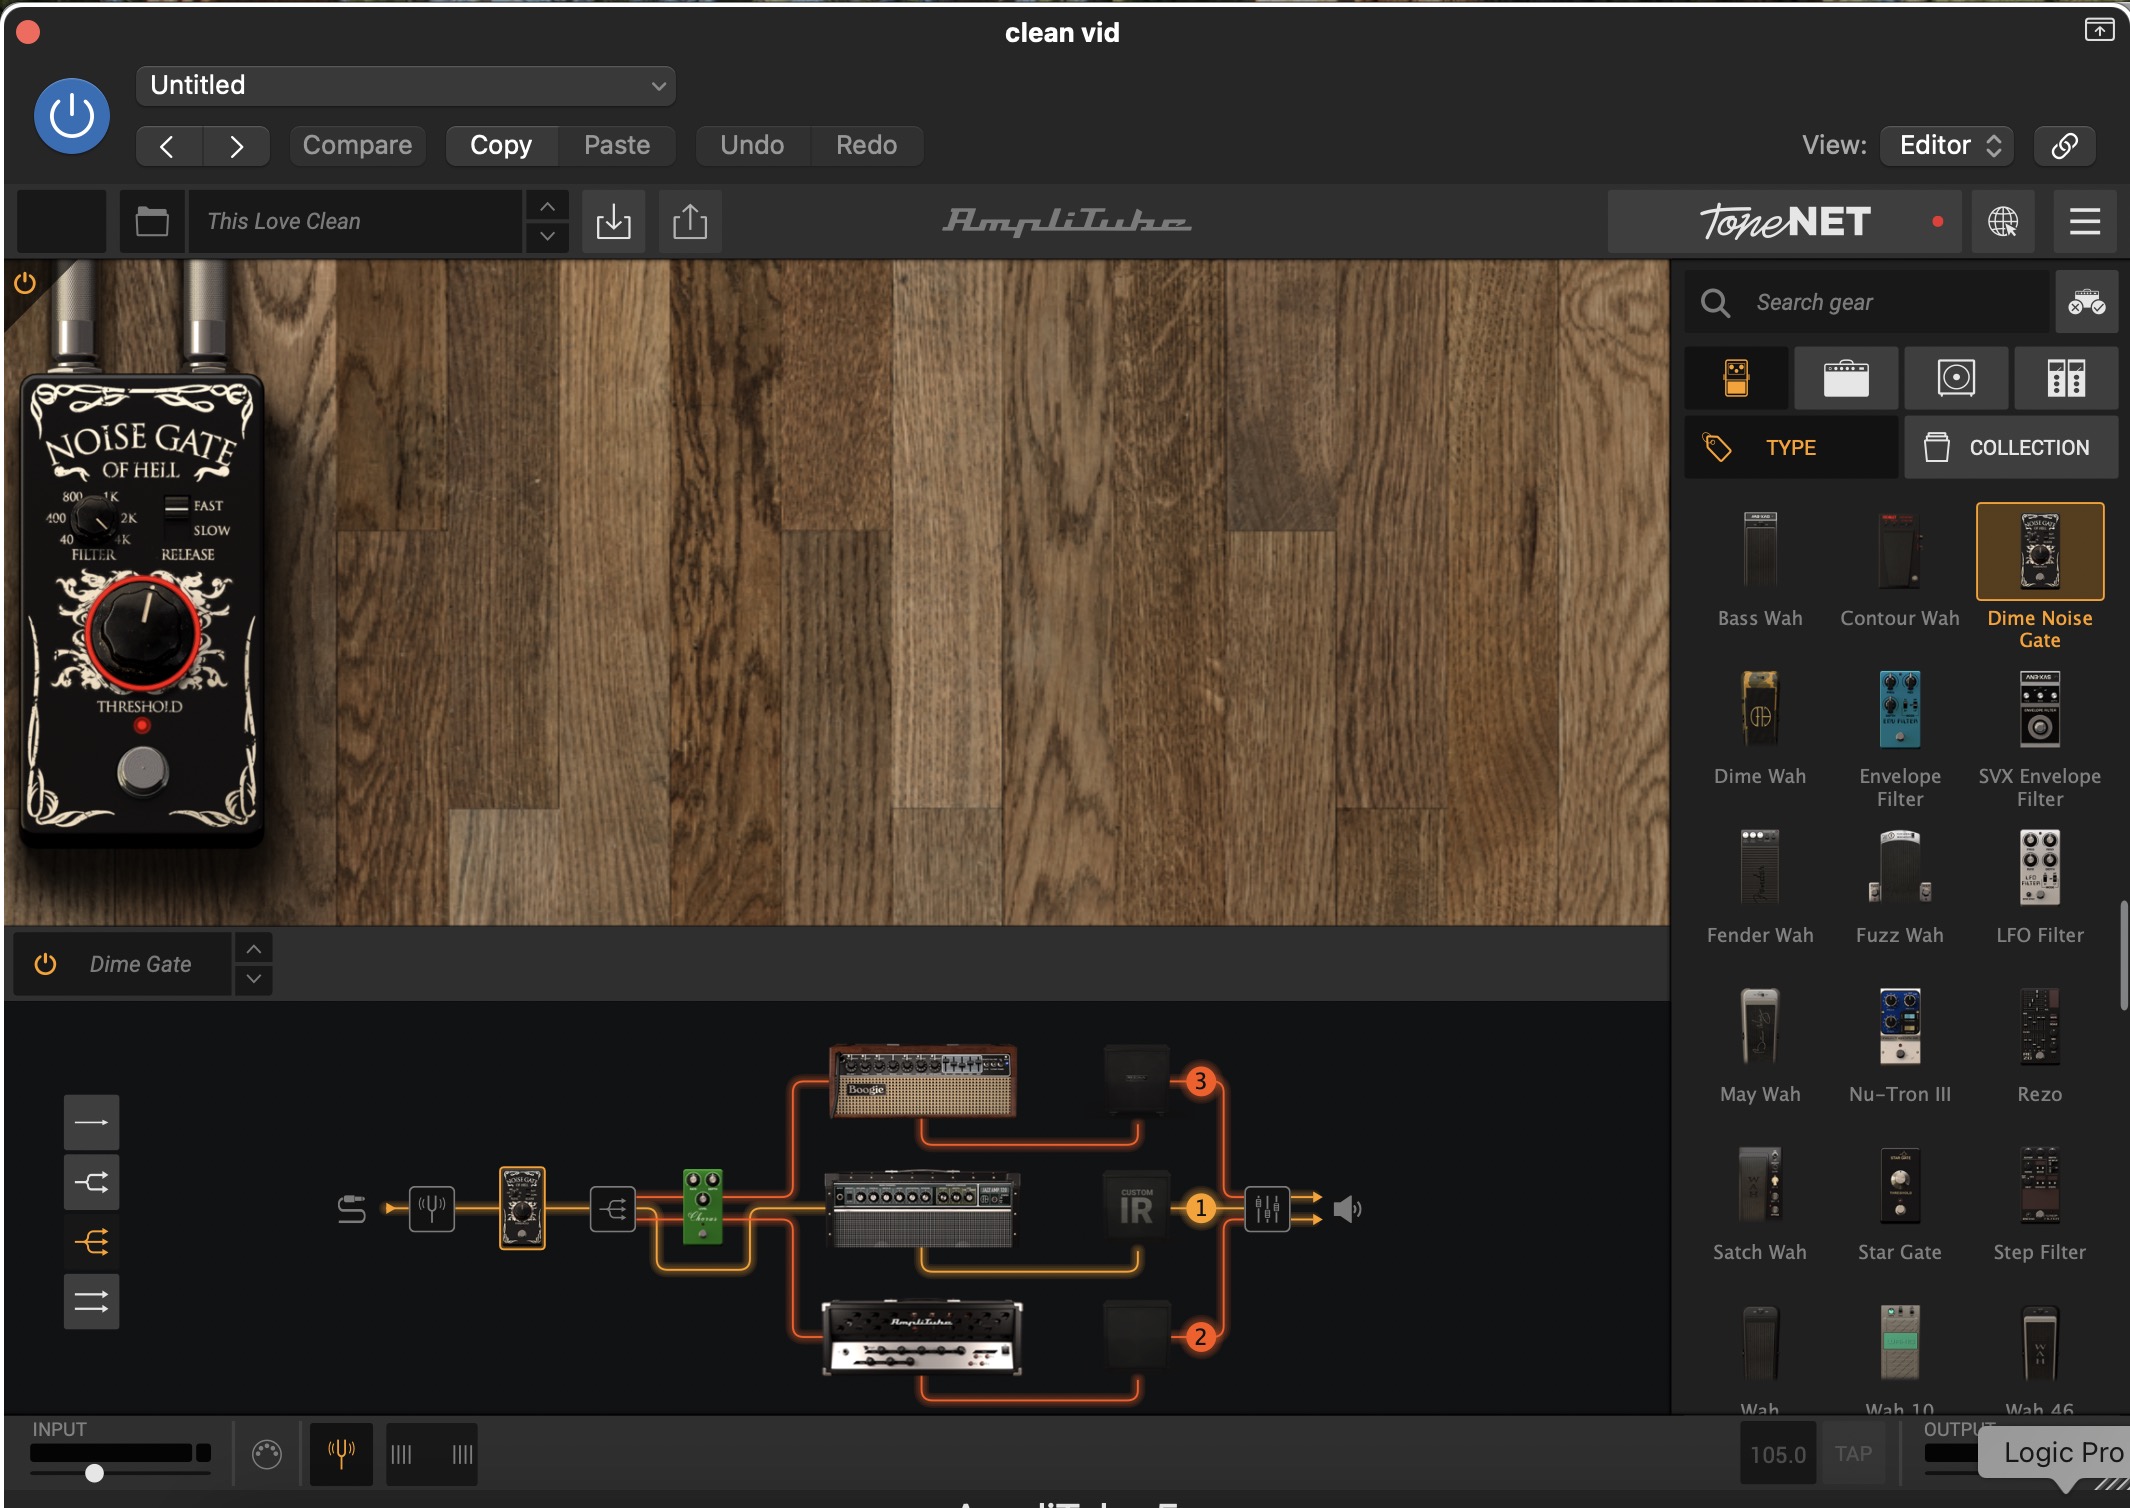Image resolution: width=2130 pixels, height=1508 pixels.
Task: Click the link icon beside View
Action: (x=2065, y=146)
